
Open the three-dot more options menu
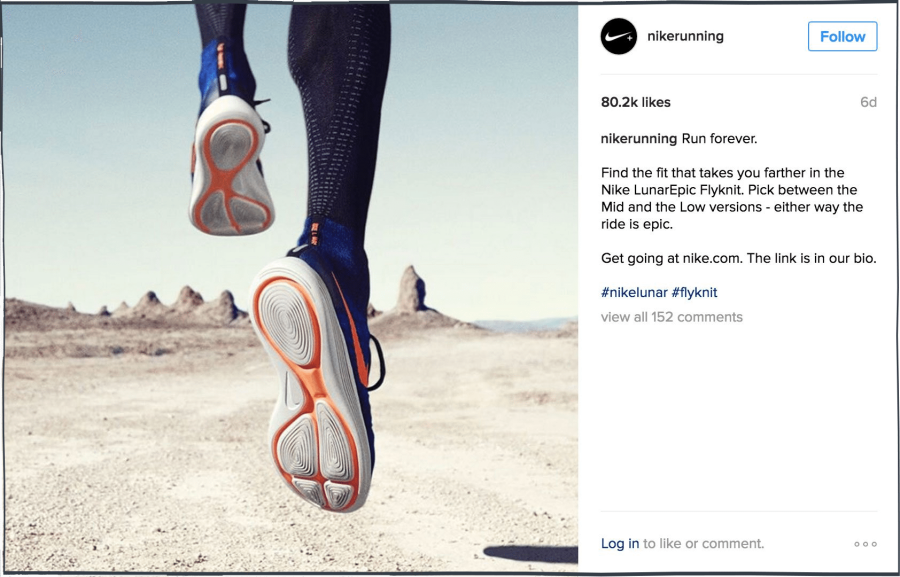coord(865,544)
